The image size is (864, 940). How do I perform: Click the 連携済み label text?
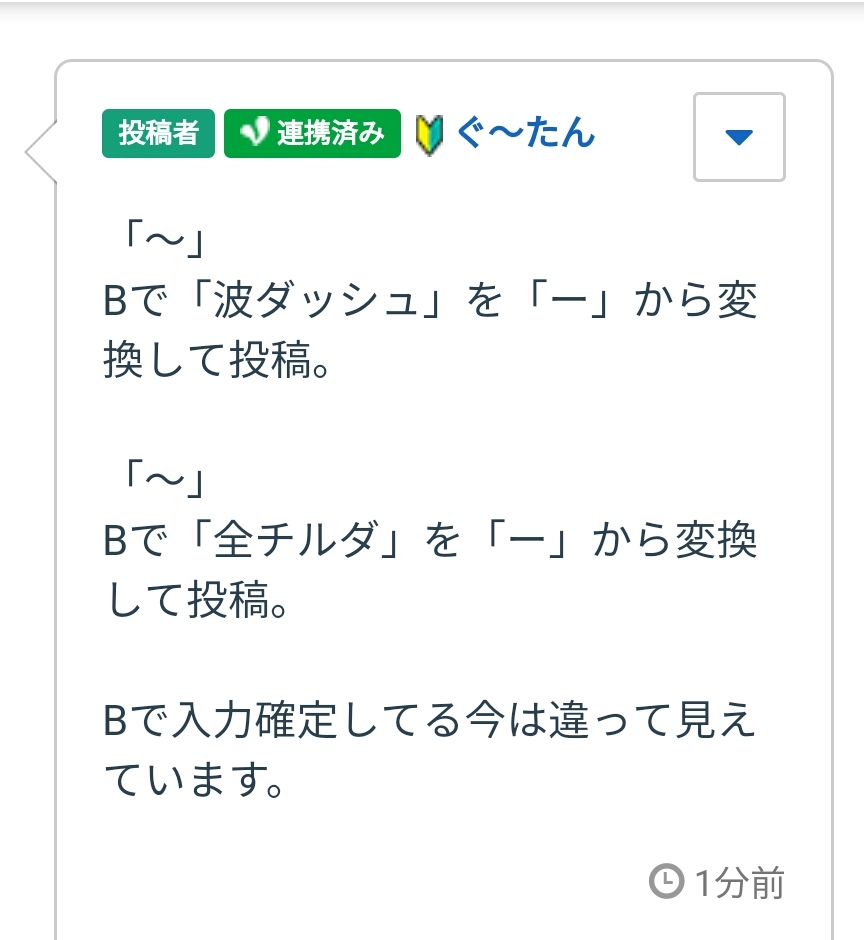coord(330,134)
